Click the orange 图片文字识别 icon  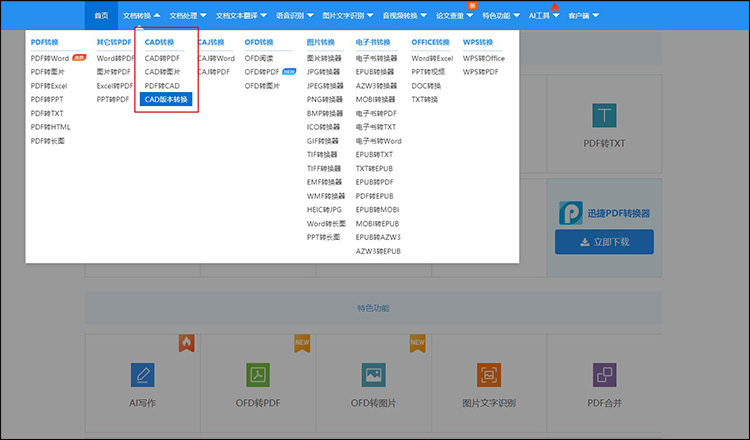coord(489,374)
